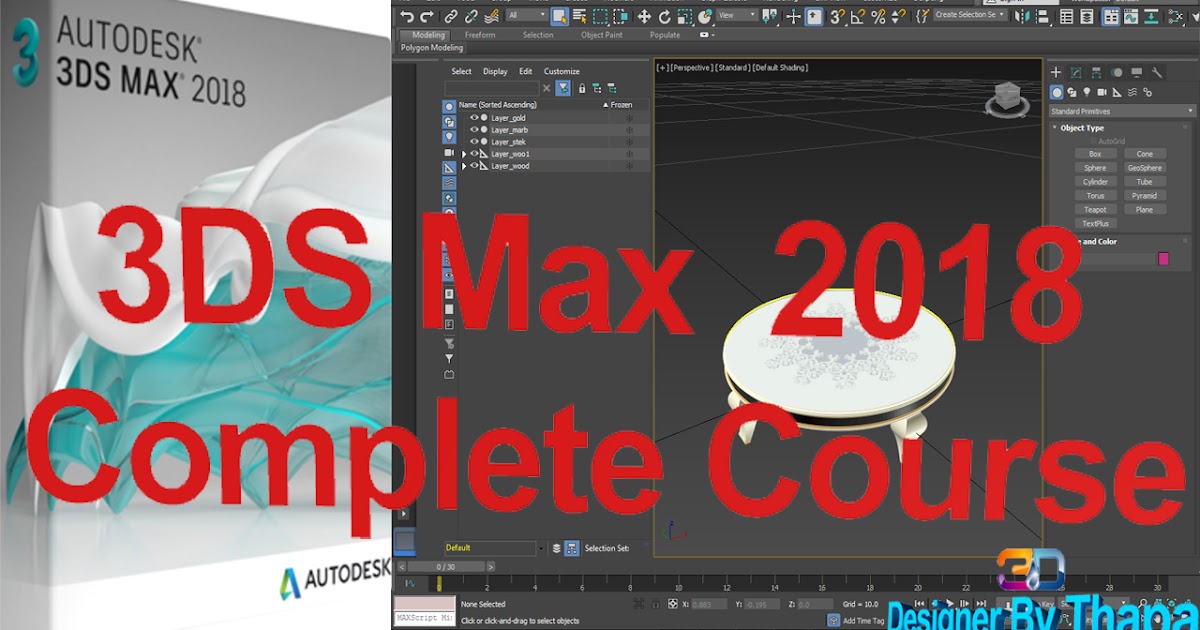The image size is (1200, 630).
Task: Click the Unlink Selection broken-chain icon
Action: point(471,16)
